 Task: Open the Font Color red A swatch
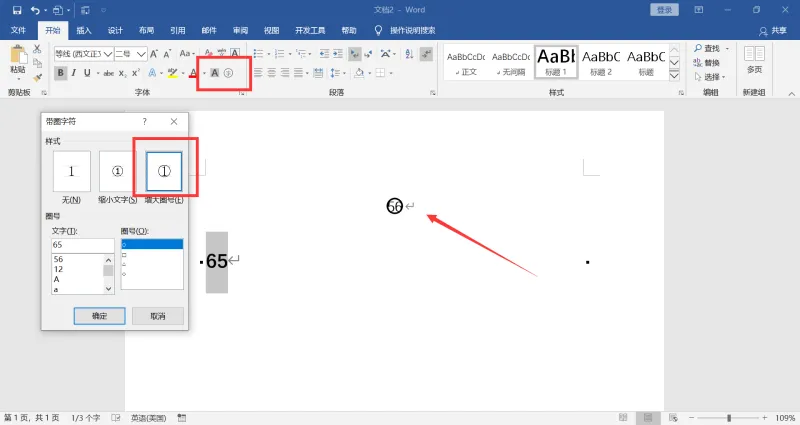(x=193, y=73)
